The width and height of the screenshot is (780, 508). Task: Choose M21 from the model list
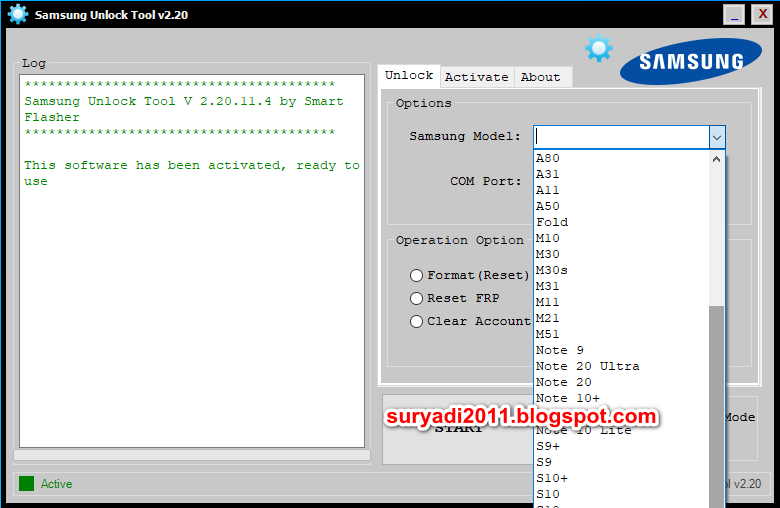(x=621, y=318)
